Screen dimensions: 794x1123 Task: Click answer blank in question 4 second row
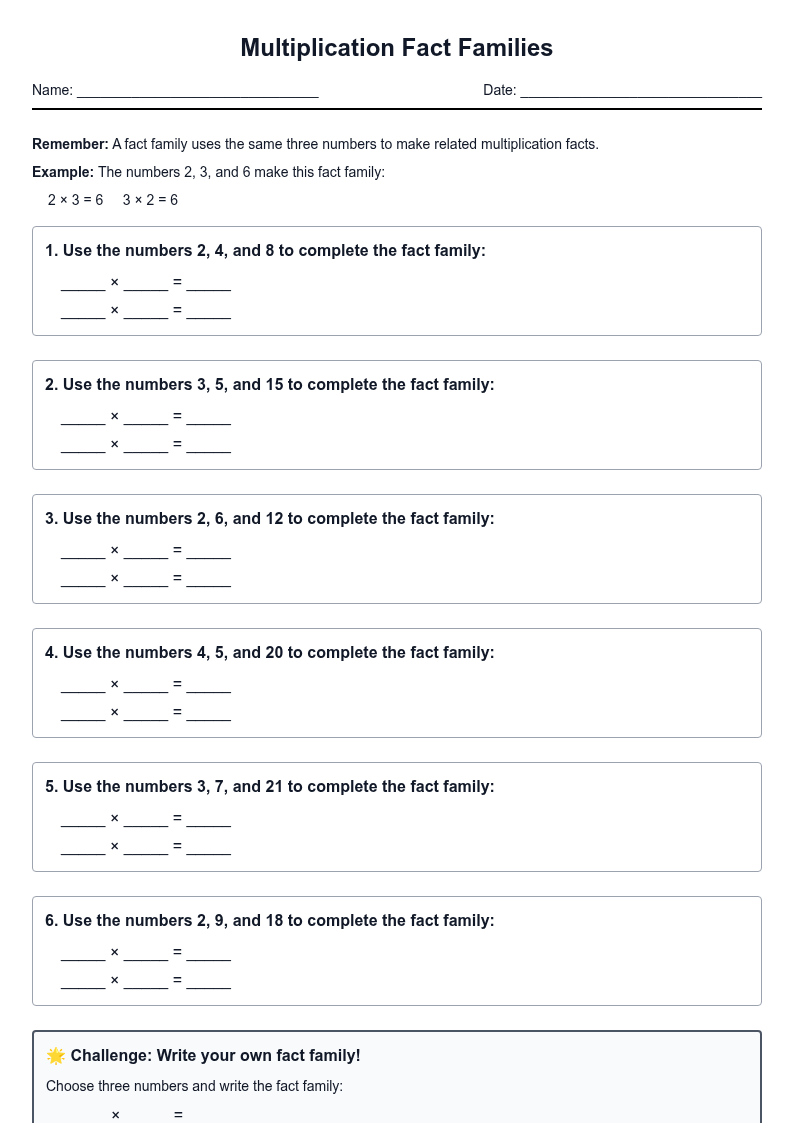208,713
